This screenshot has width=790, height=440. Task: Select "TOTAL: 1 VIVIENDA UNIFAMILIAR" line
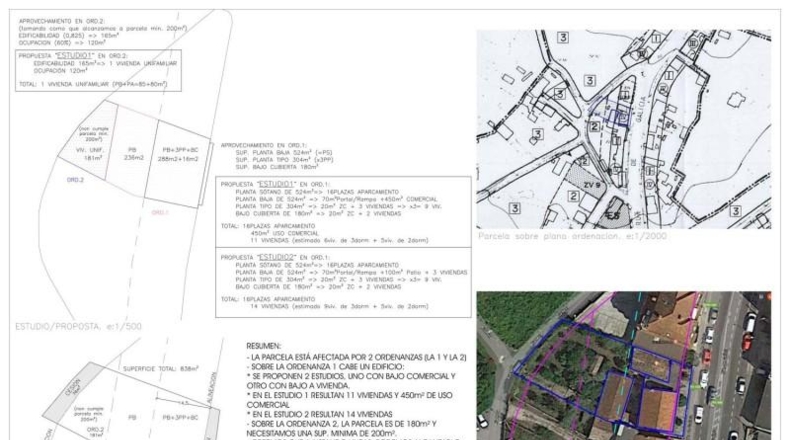click(93, 84)
